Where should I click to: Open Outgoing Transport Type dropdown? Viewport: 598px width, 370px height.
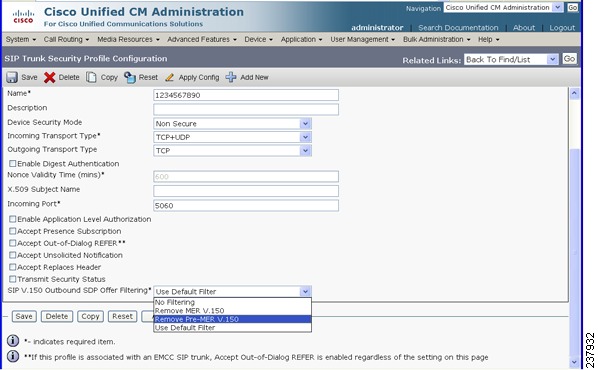(232, 151)
